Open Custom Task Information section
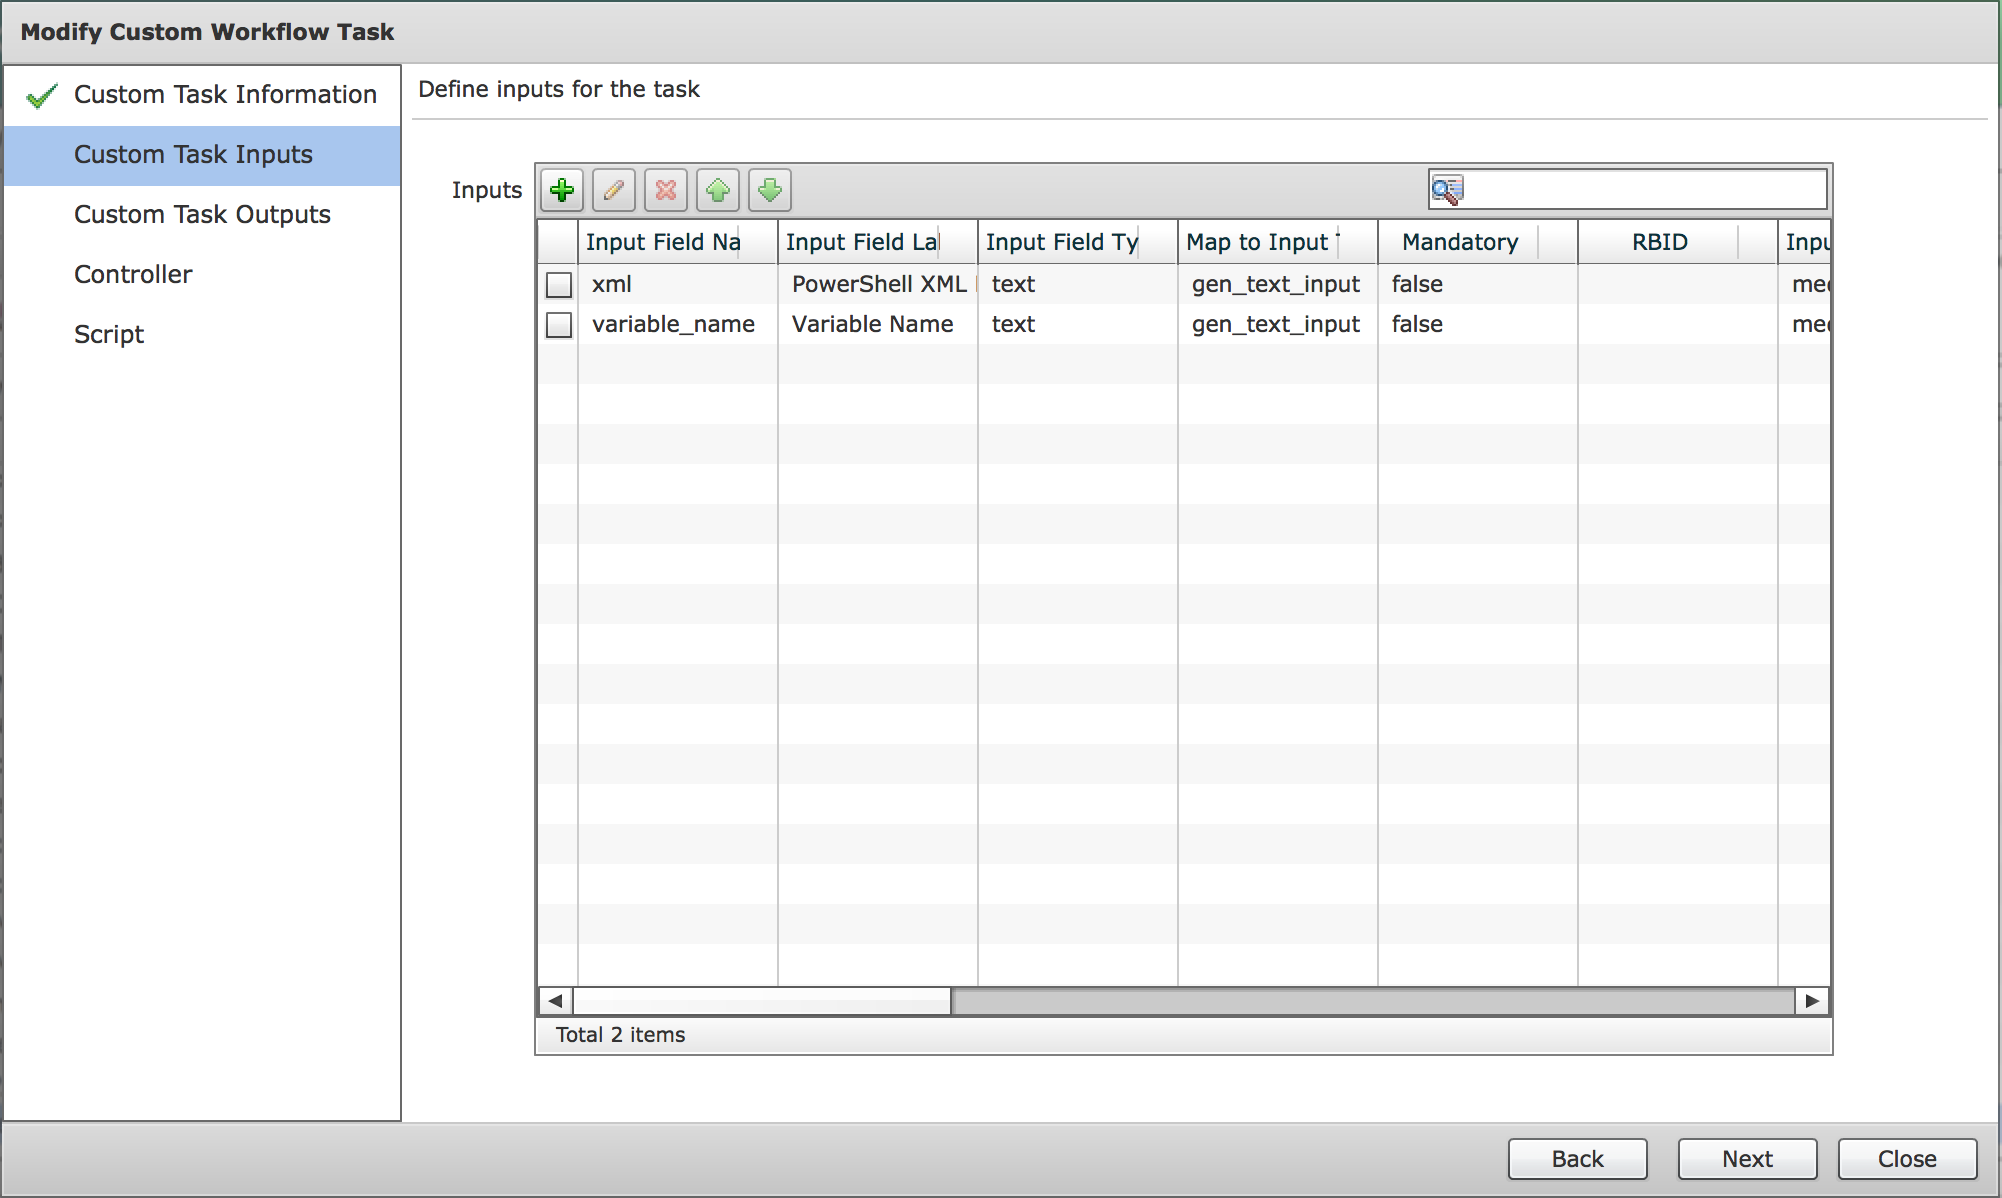2002x1198 pixels. click(x=220, y=94)
